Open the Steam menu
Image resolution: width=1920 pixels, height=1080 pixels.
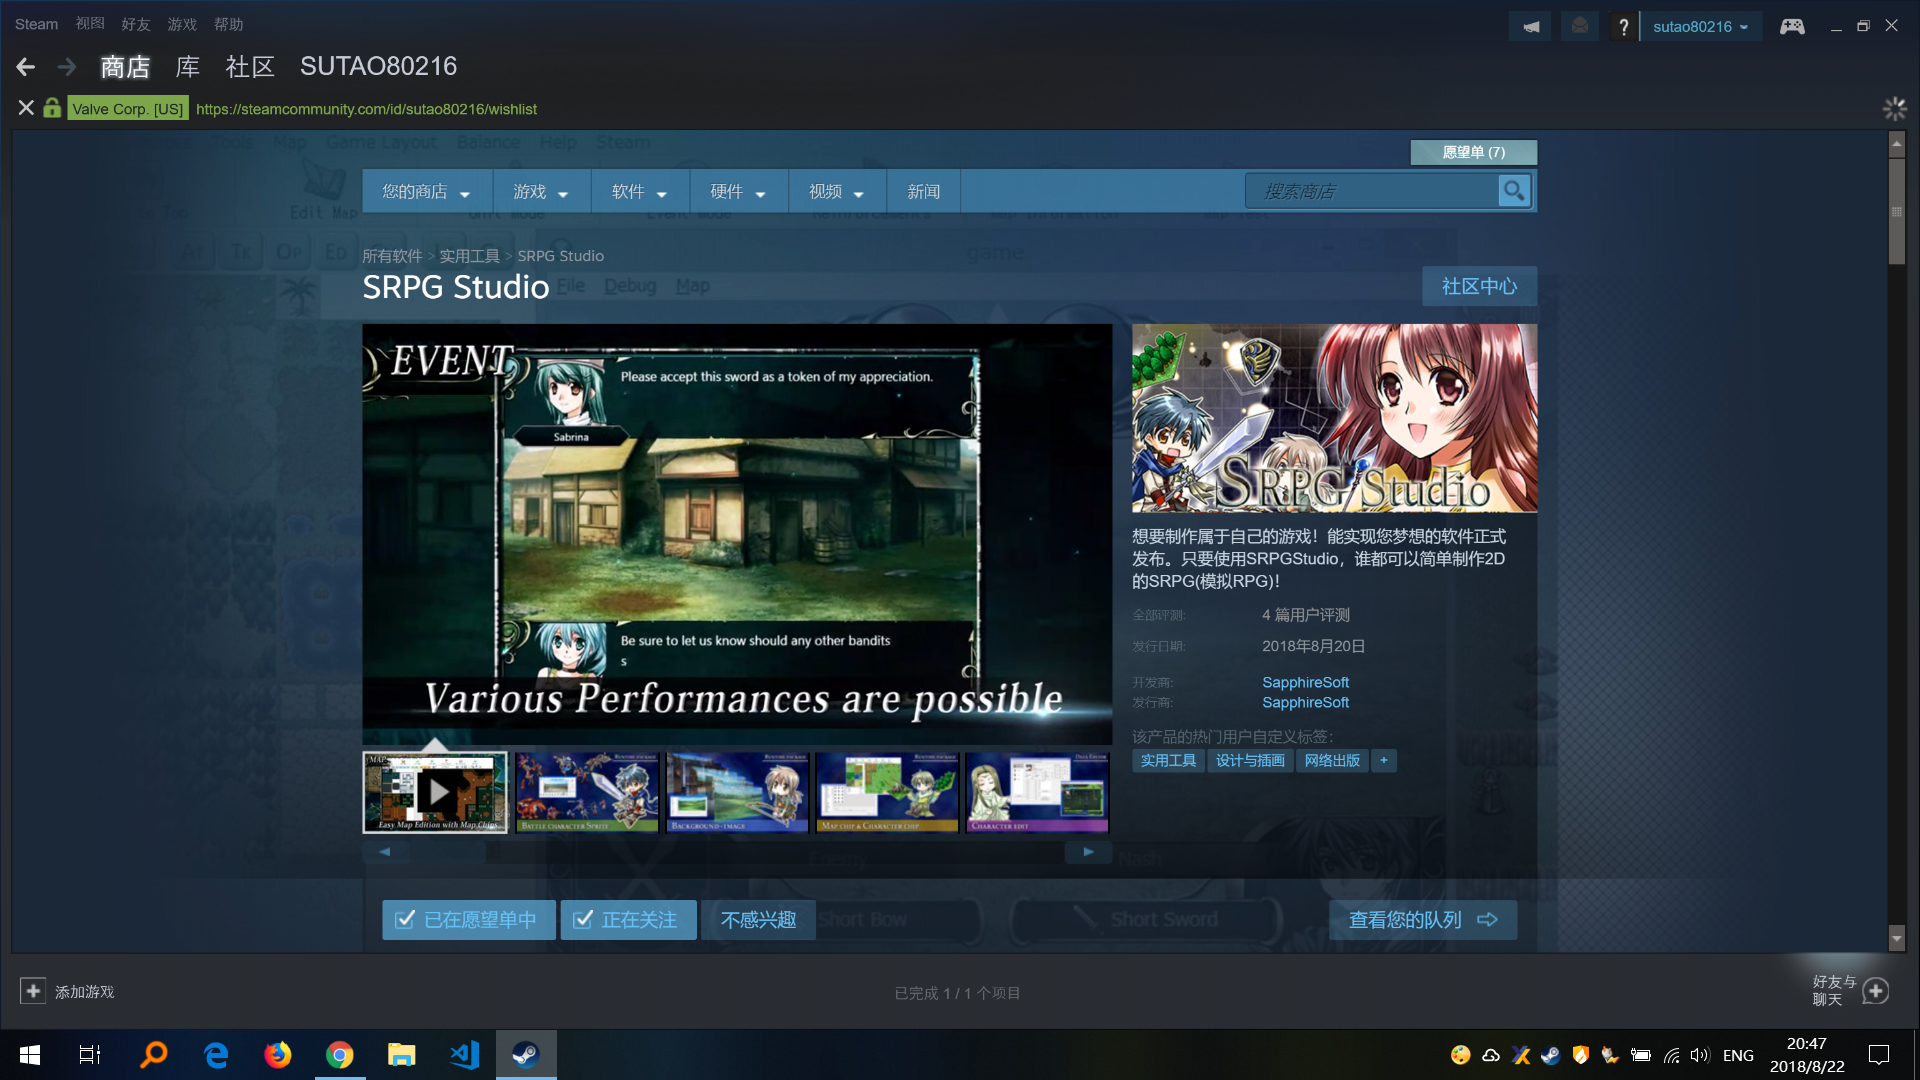36,24
